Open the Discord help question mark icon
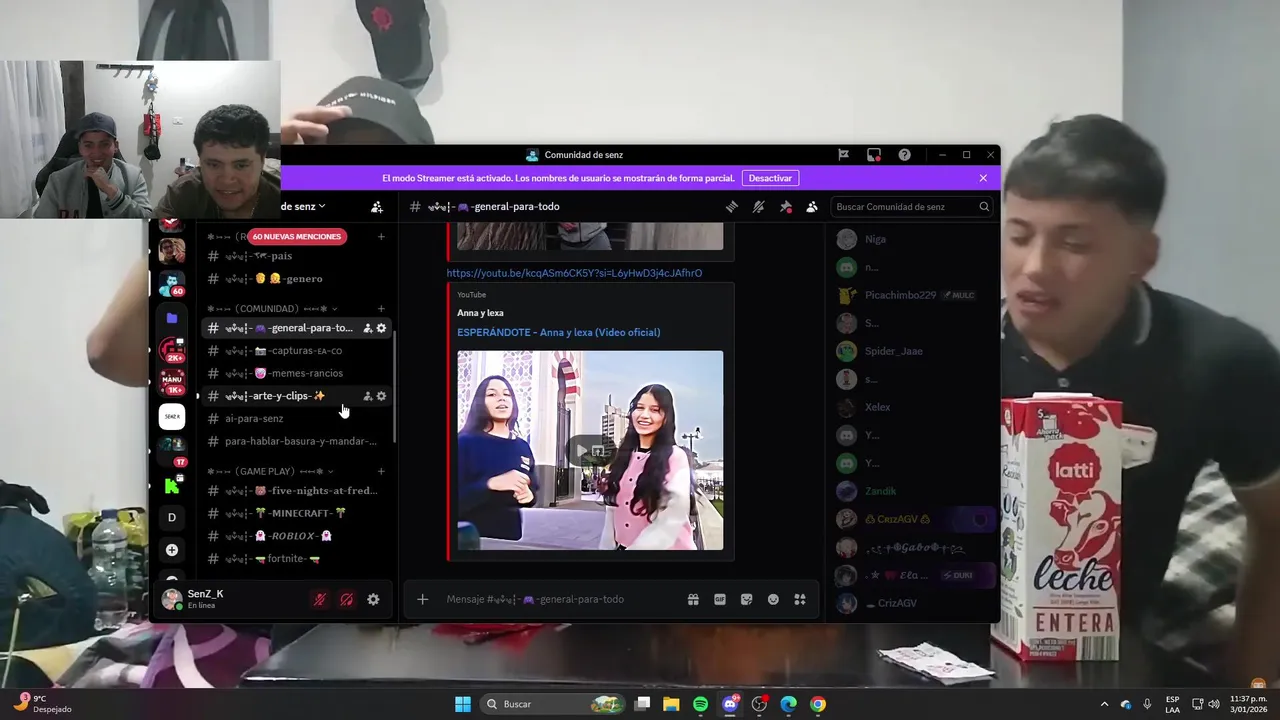This screenshot has height=720, width=1280. pyautogui.click(x=904, y=155)
